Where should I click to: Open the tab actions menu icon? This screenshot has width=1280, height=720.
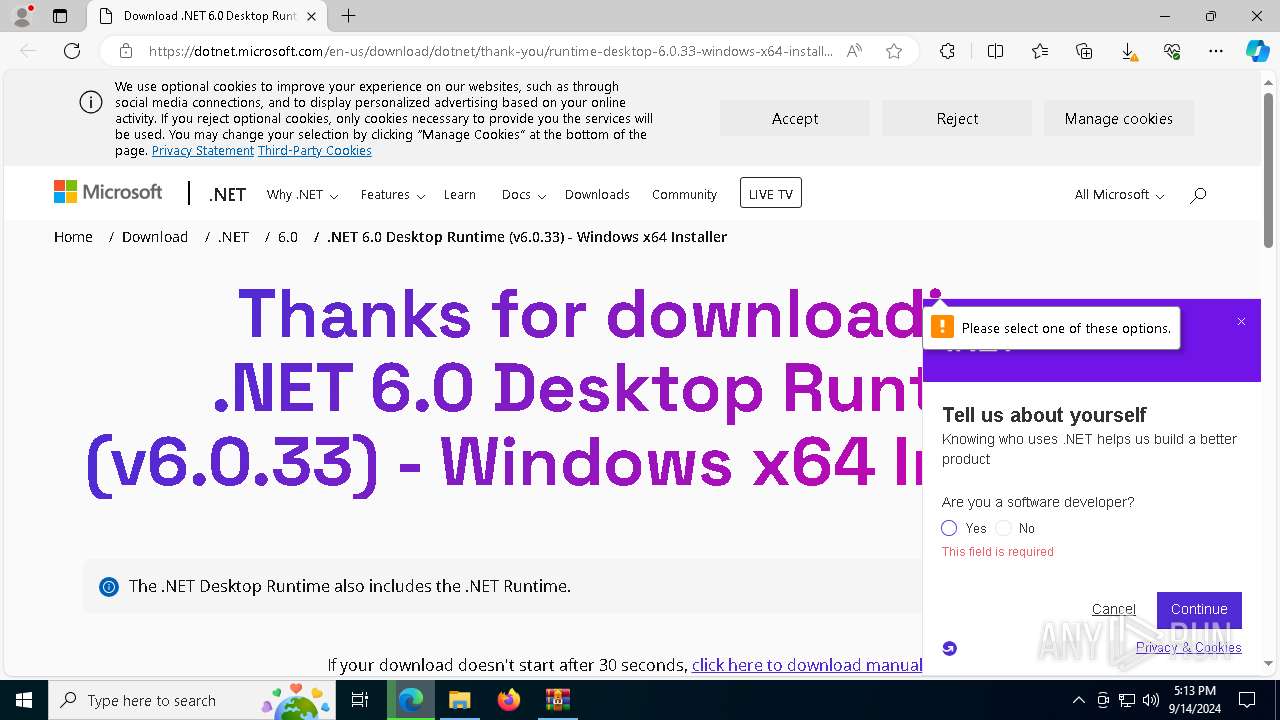pos(60,16)
